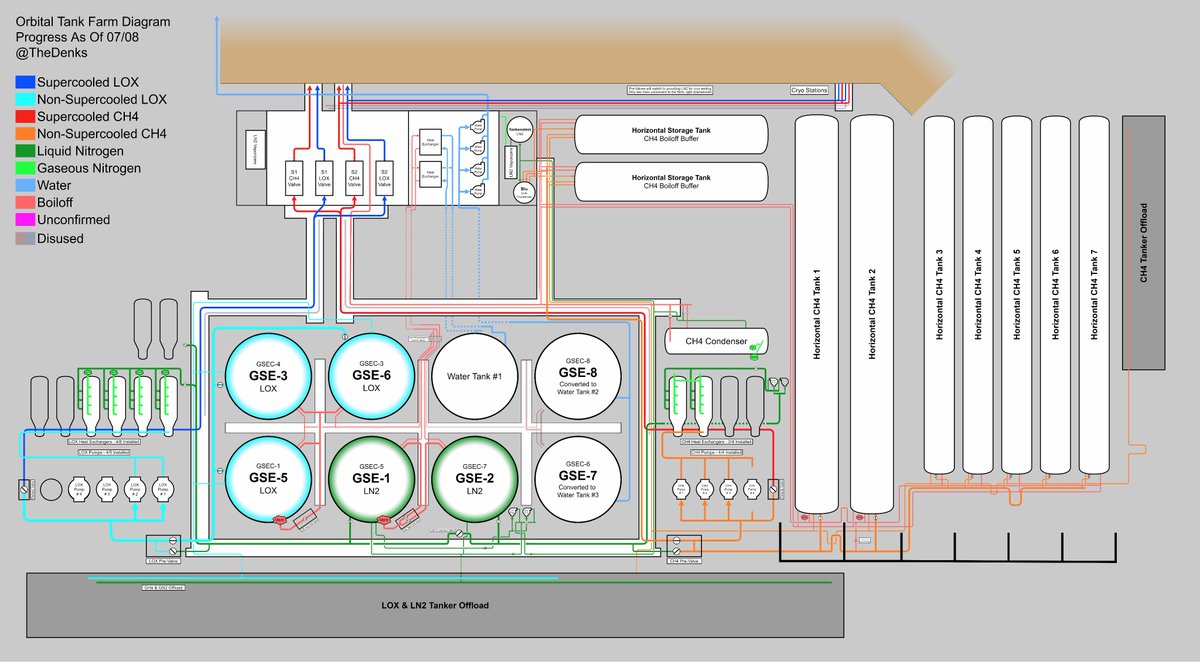
Task: Select the GSE-5 LOX tank
Action: [269, 480]
